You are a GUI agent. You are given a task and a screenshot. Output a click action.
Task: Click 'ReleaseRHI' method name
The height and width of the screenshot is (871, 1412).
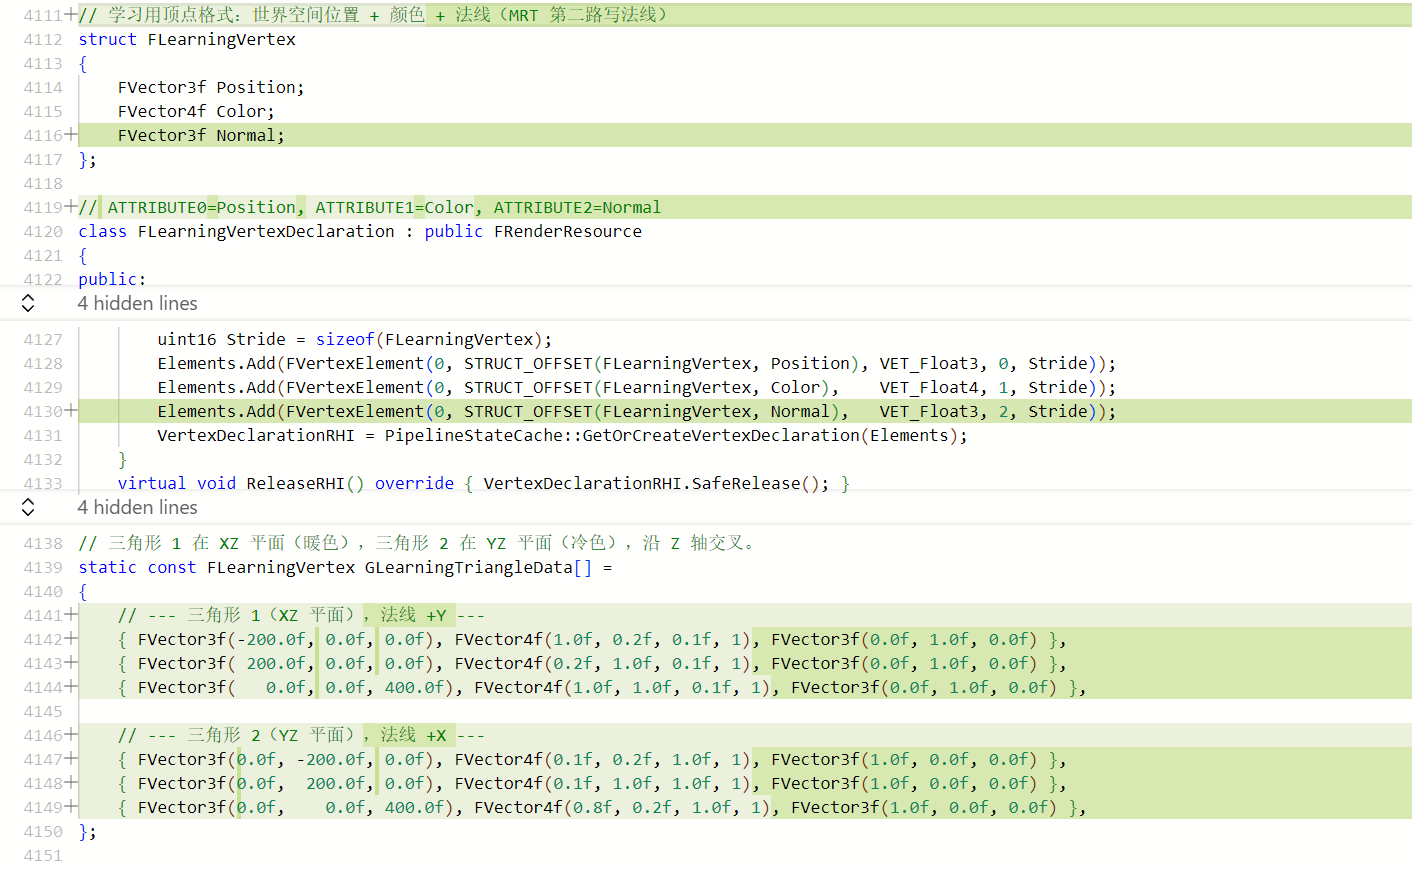coord(295,483)
